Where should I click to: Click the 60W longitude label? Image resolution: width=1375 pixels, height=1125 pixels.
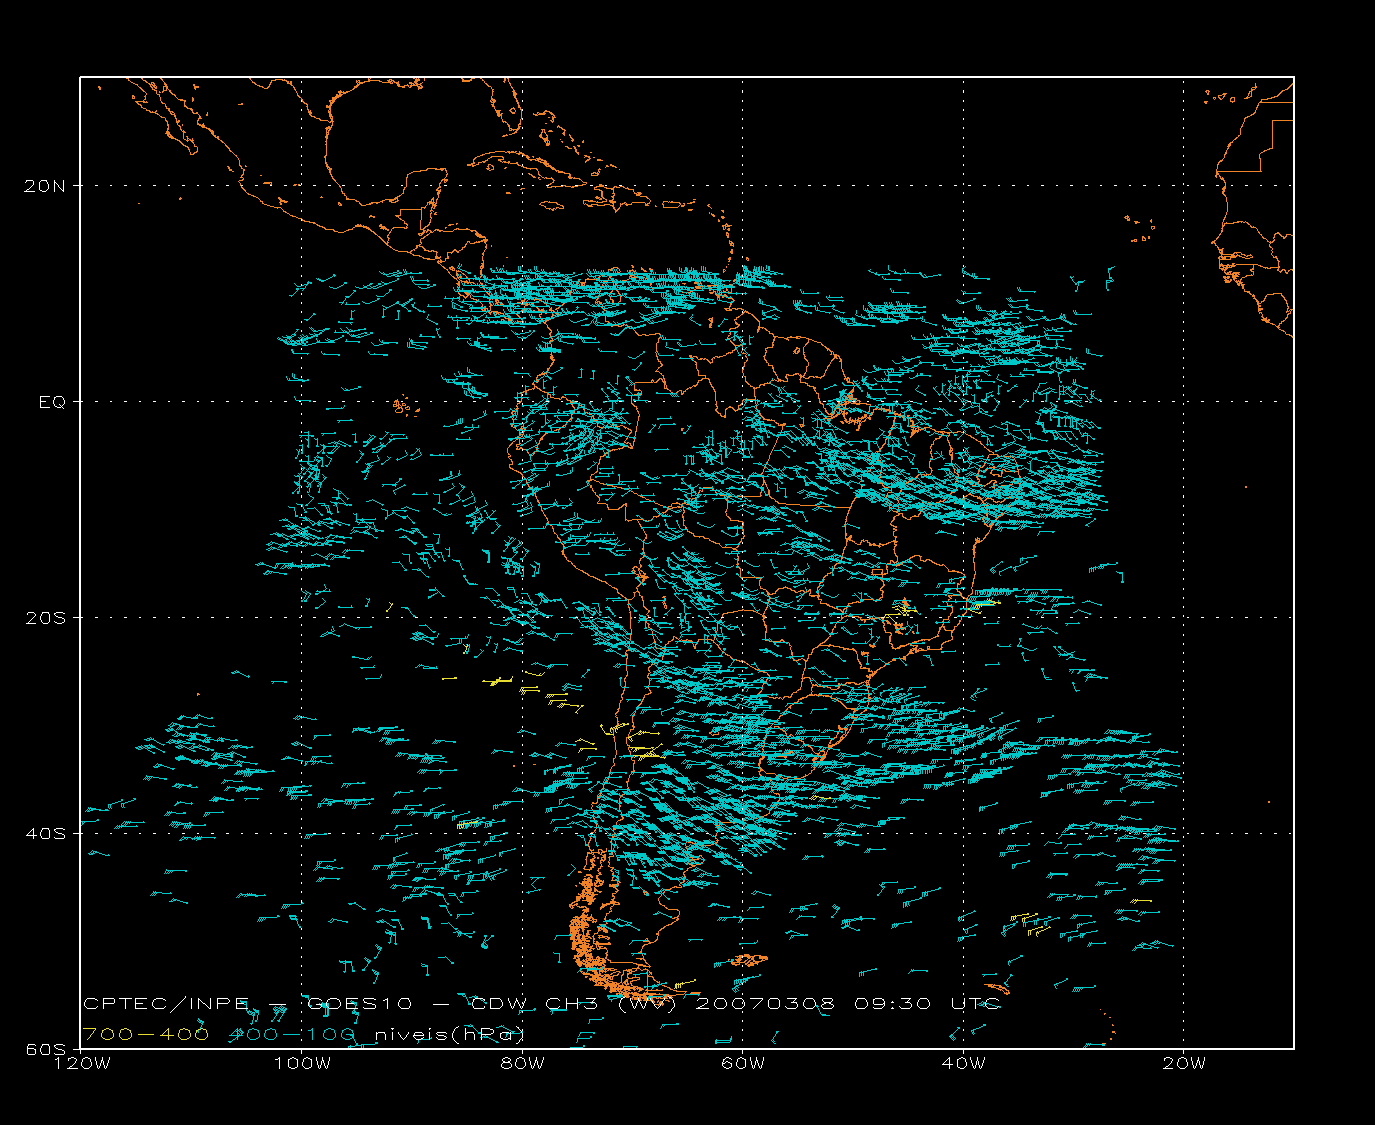(x=743, y=1064)
